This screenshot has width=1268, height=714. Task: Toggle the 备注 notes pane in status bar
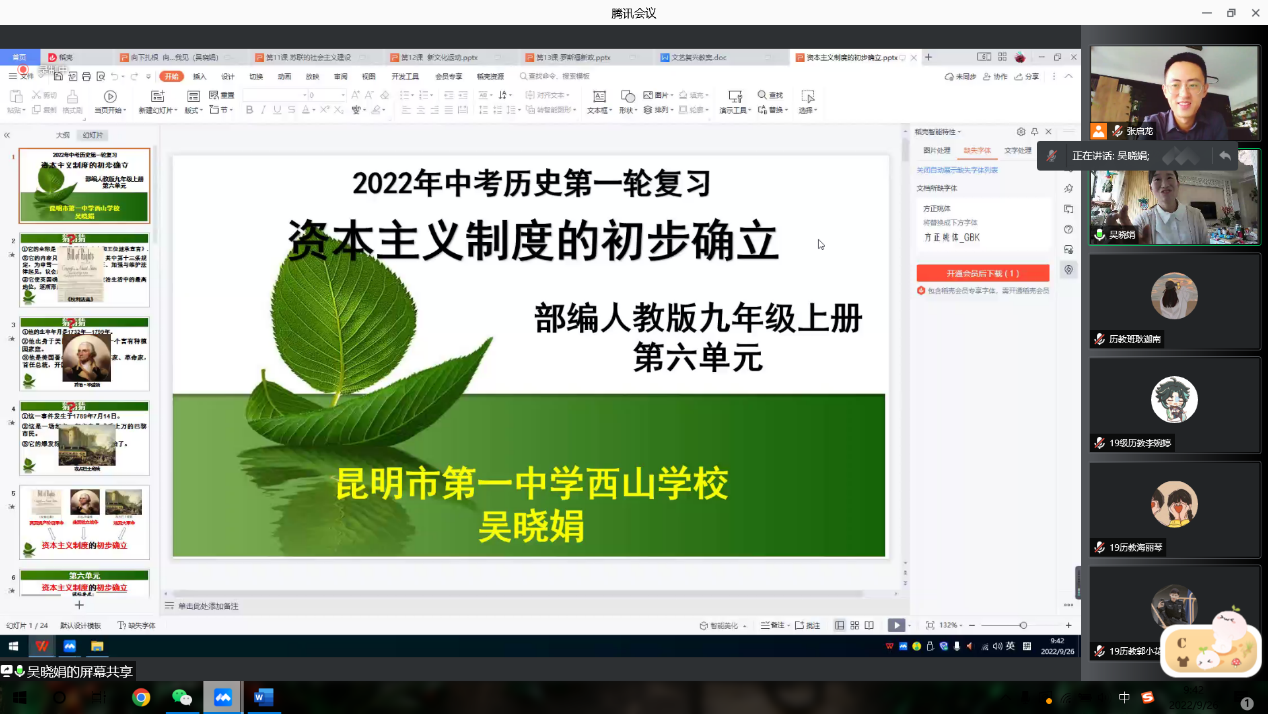pos(772,625)
